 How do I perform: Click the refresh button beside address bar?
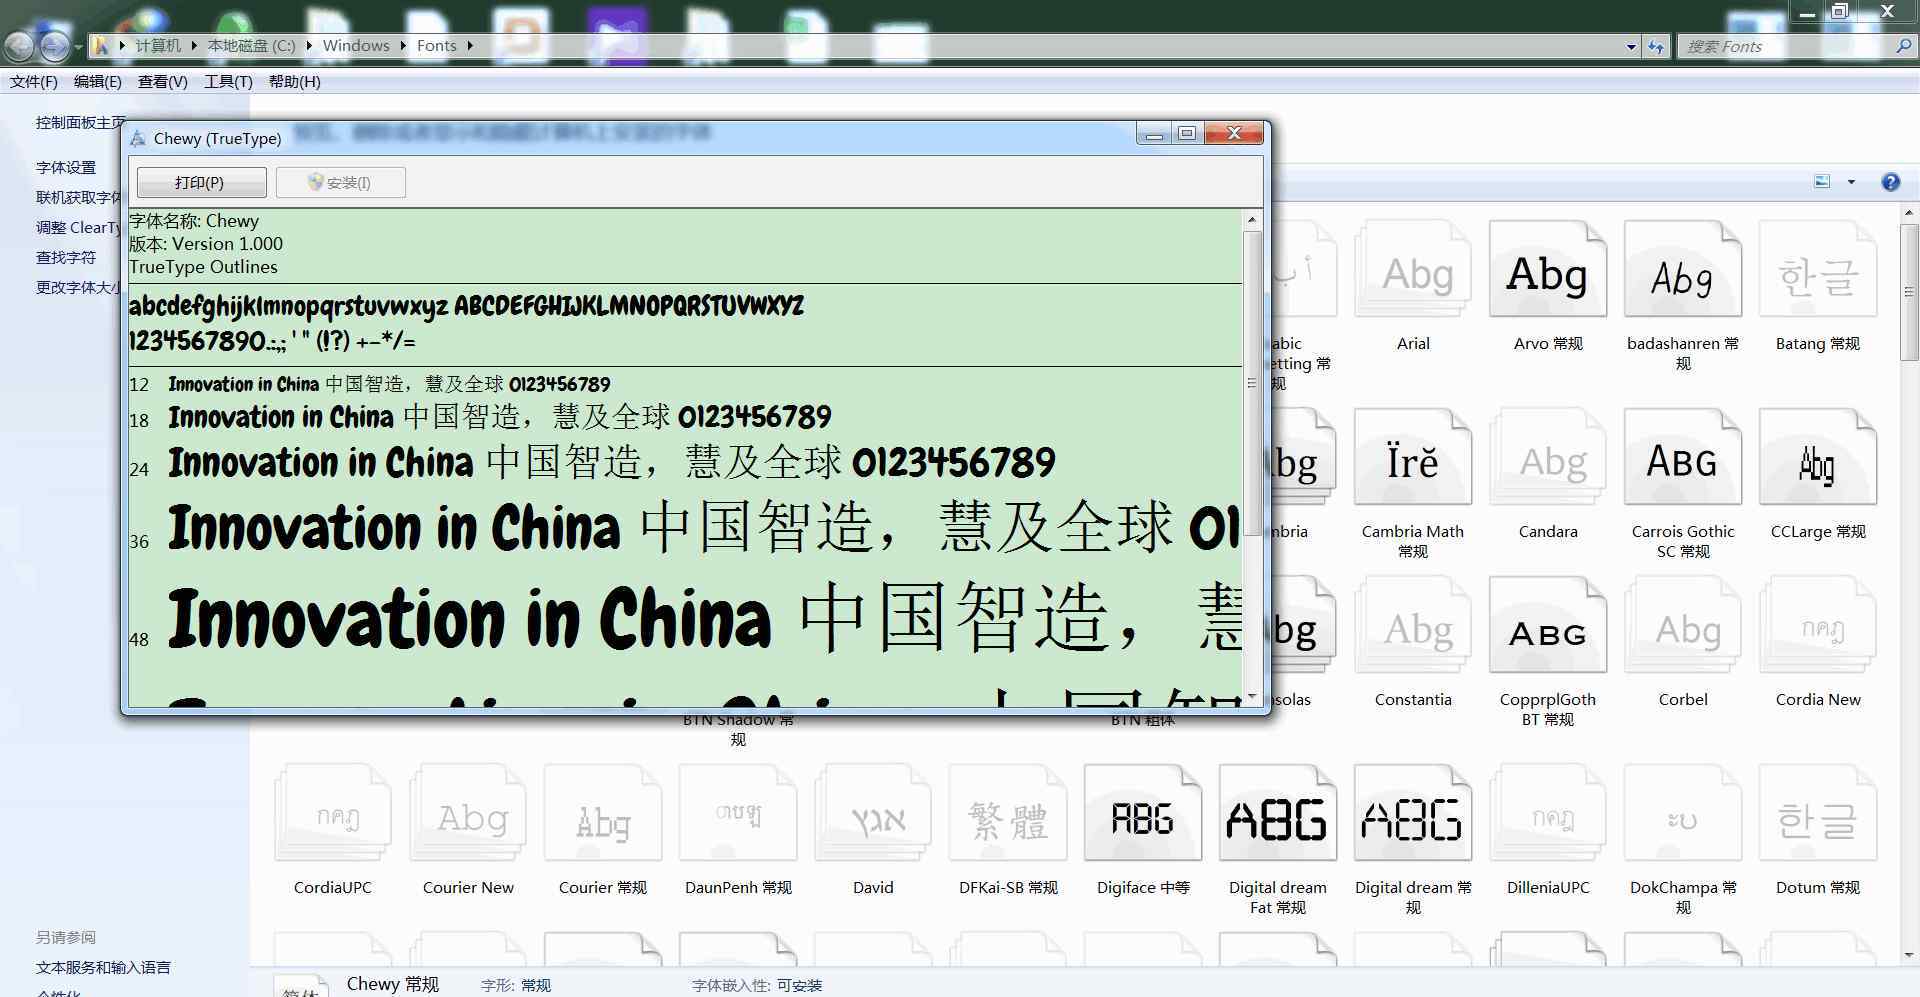coord(1656,46)
